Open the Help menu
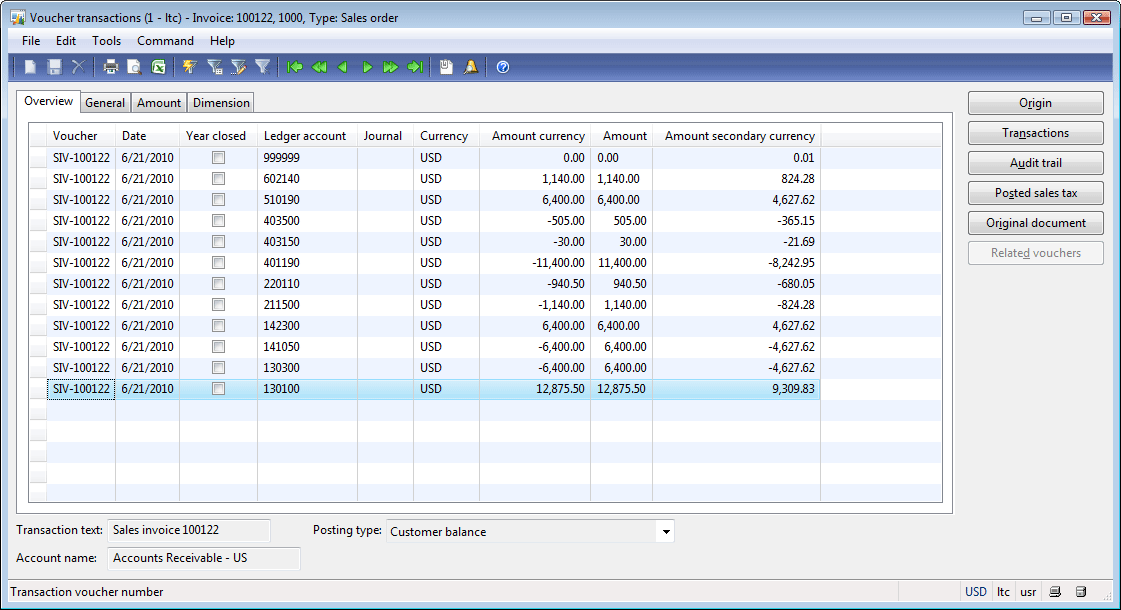1121x610 pixels. pyautogui.click(x=222, y=41)
